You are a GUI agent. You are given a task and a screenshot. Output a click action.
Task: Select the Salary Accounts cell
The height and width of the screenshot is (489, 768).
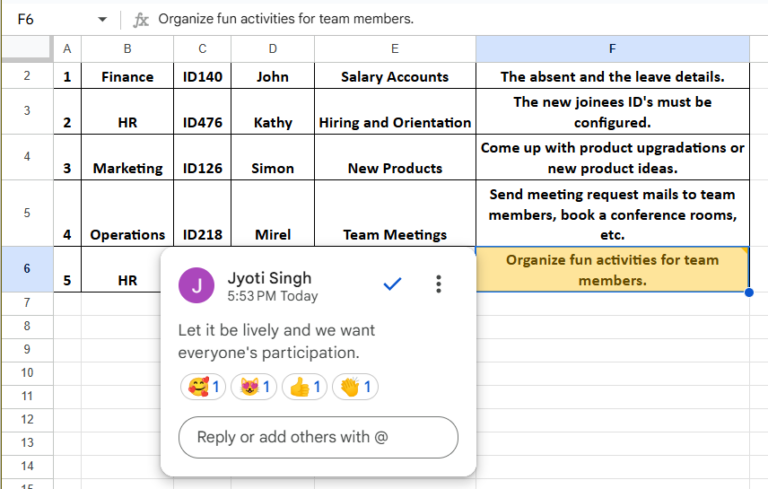(395, 76)
